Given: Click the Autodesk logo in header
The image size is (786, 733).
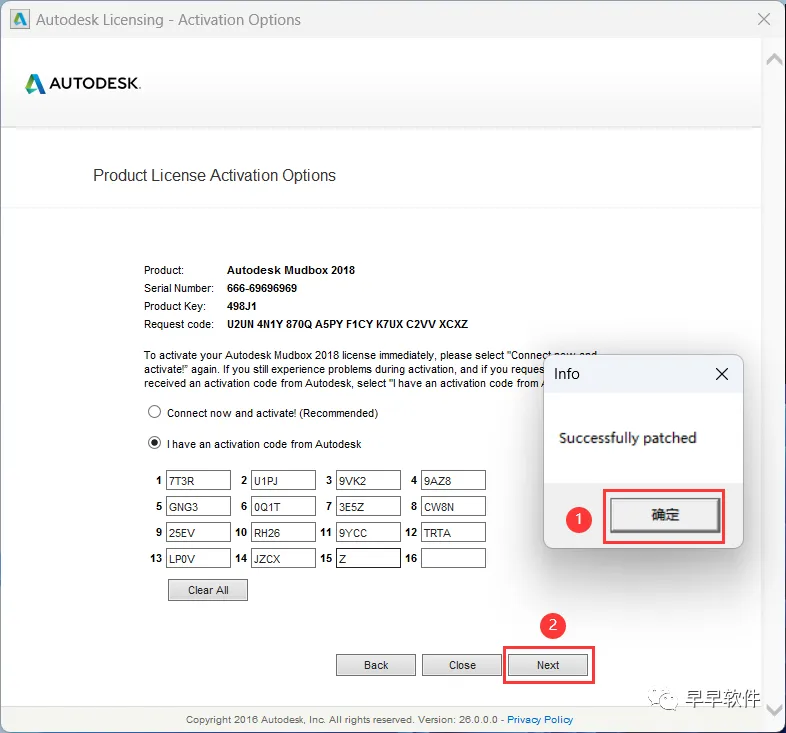Looking at the screenshot, I should pyautogui.click(x=83, y=83).
